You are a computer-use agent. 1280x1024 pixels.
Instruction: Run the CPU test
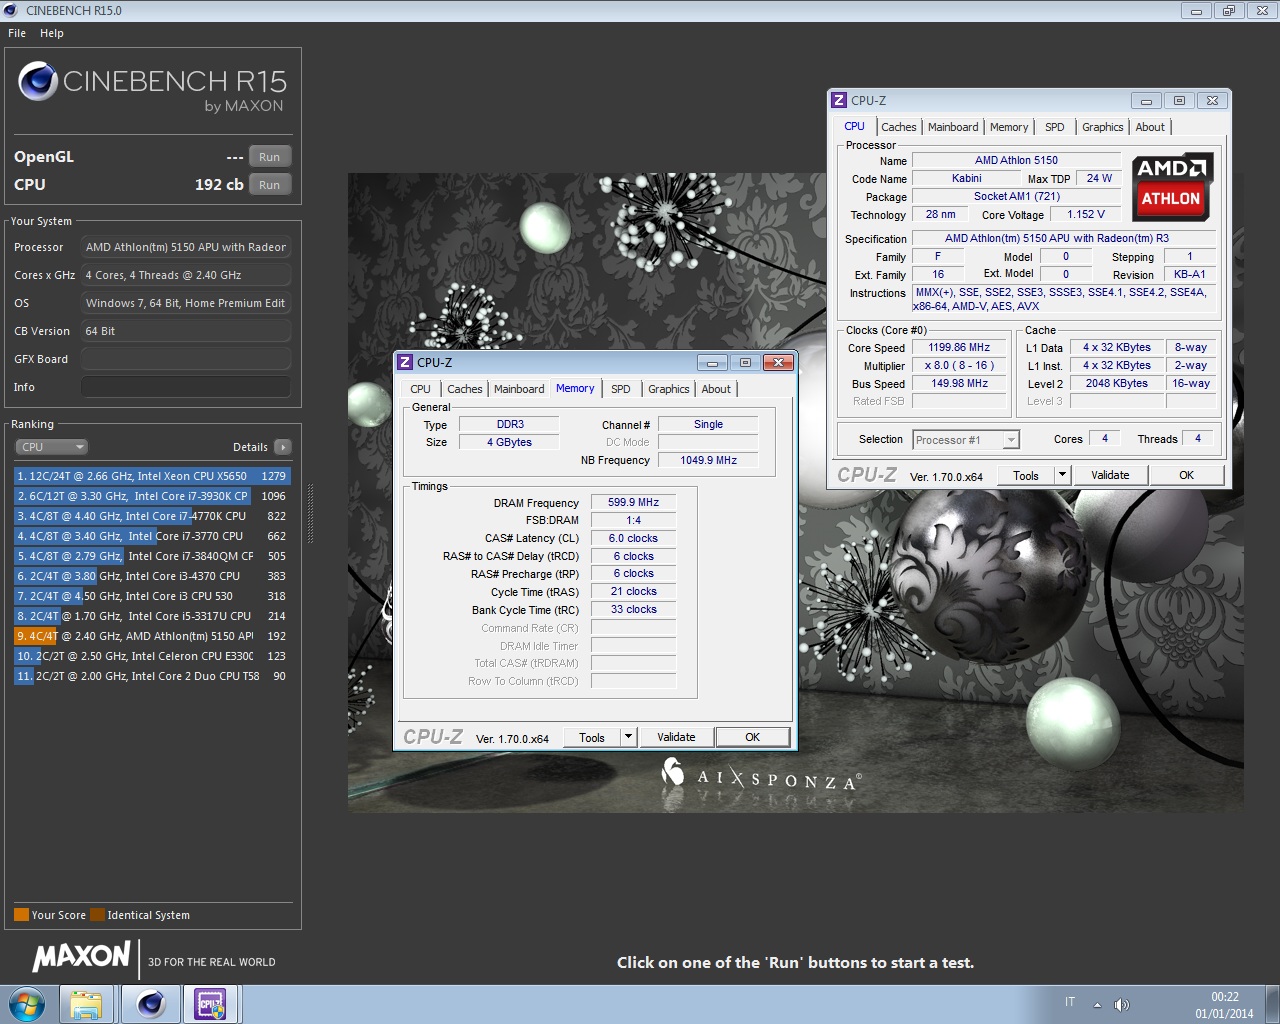coord(269,185)
